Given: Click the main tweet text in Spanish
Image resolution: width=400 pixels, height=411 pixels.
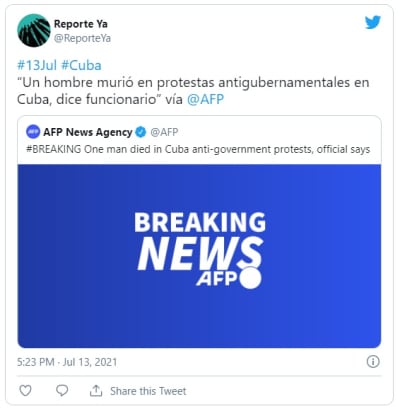Looking at the screenshot, I should coord(193,91).
